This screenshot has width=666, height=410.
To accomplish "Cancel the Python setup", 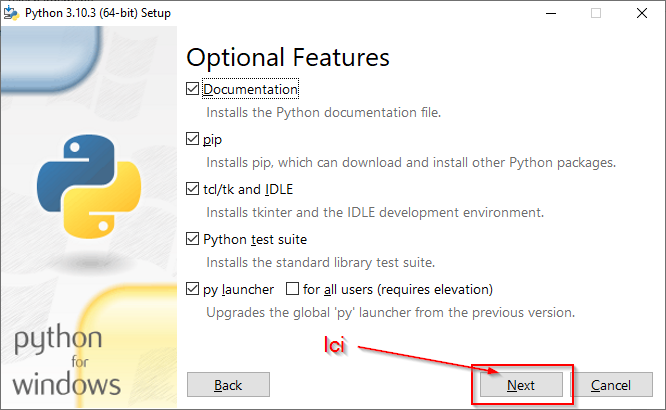I will click(x=611, y=385).
